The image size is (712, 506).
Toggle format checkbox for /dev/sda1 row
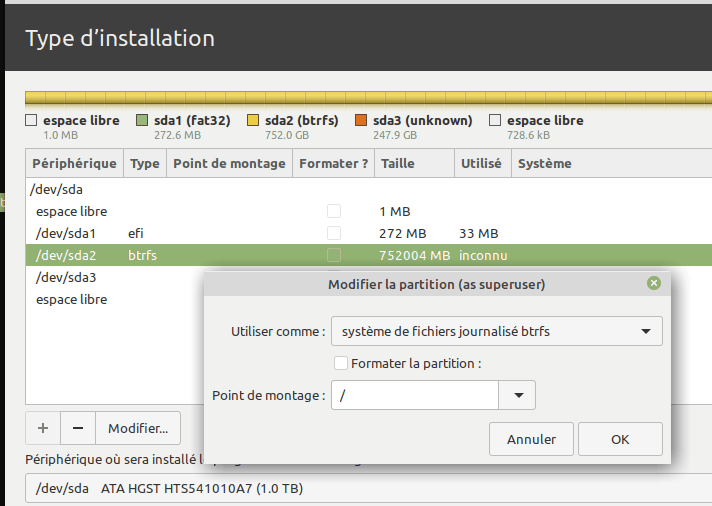(334, 233)
